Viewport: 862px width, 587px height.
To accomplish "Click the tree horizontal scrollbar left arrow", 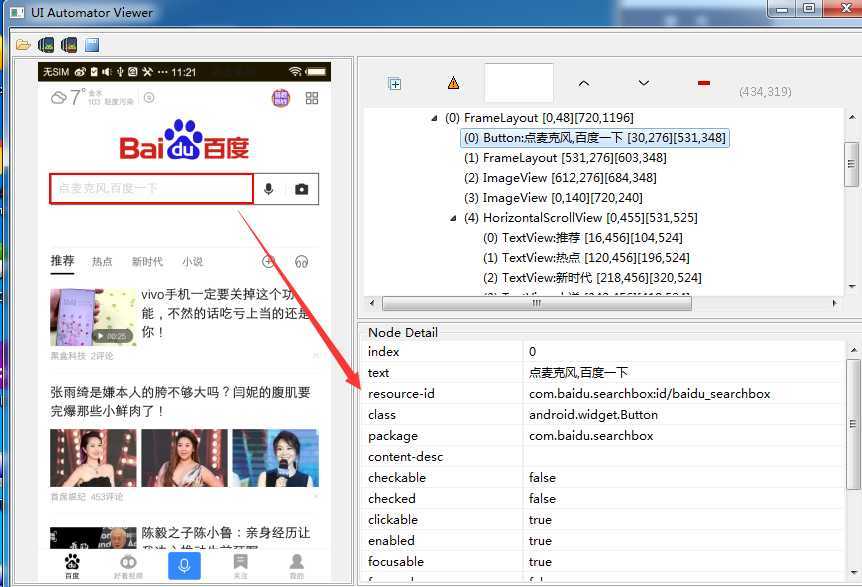I will (372, 303).
